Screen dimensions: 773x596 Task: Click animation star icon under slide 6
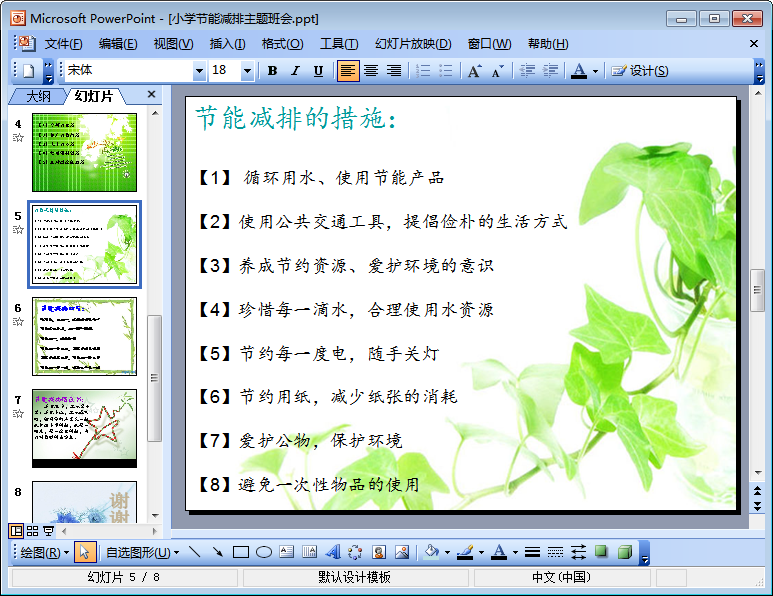point(18,321)
